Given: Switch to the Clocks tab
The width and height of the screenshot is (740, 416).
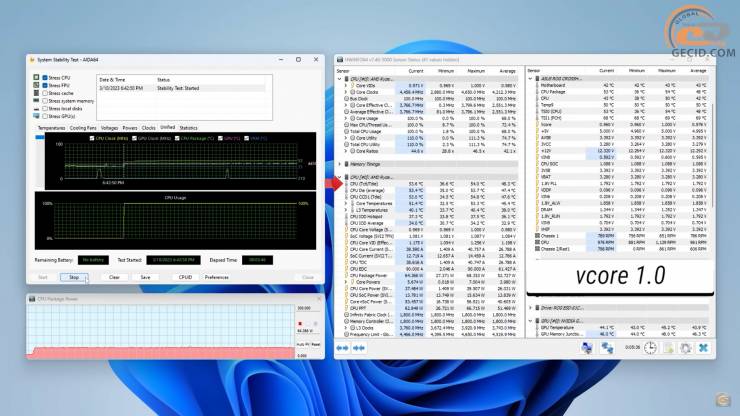Looking at the screenshot, I should click(149, 128).
